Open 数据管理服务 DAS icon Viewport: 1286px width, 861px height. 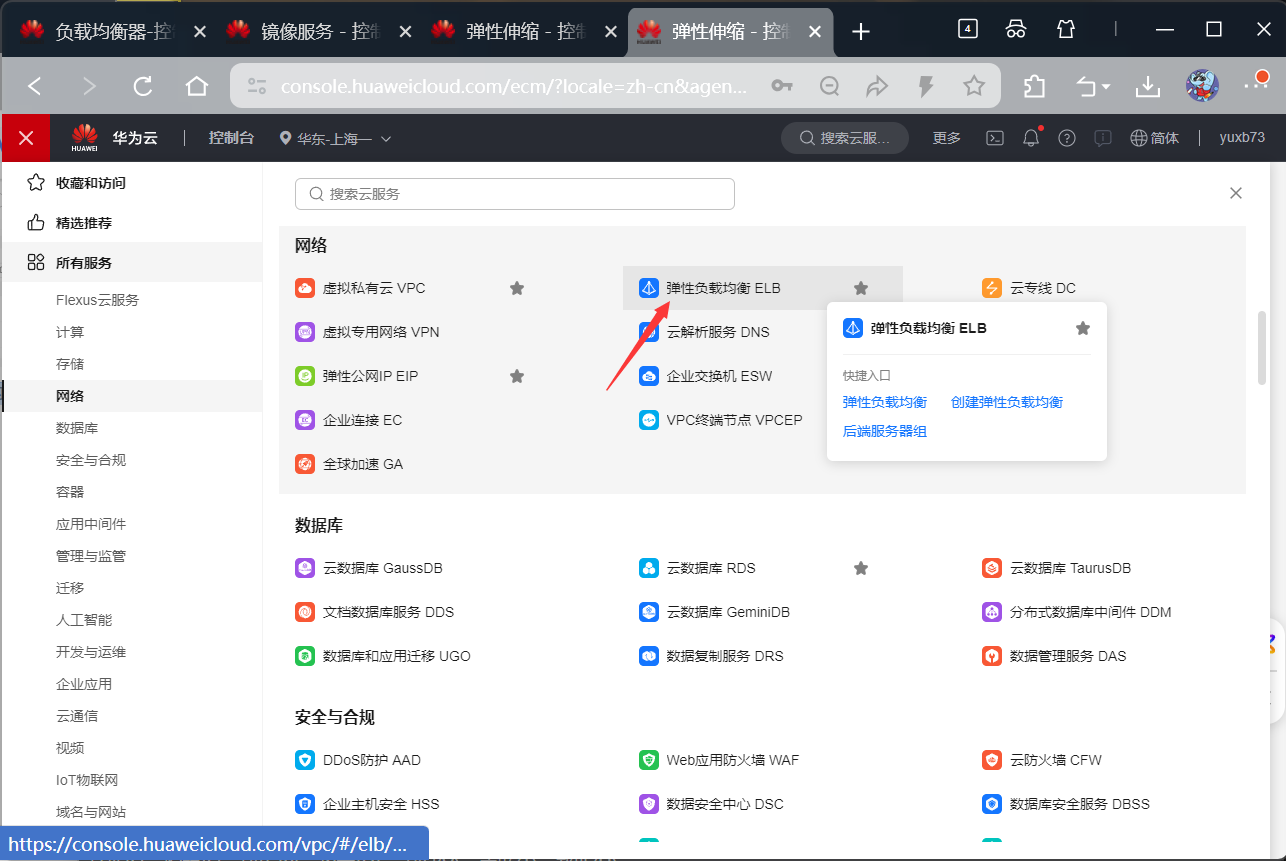[992, 656]
